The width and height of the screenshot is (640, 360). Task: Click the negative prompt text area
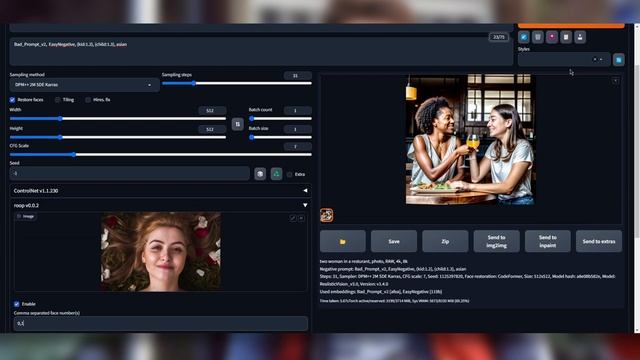point(261,51)
